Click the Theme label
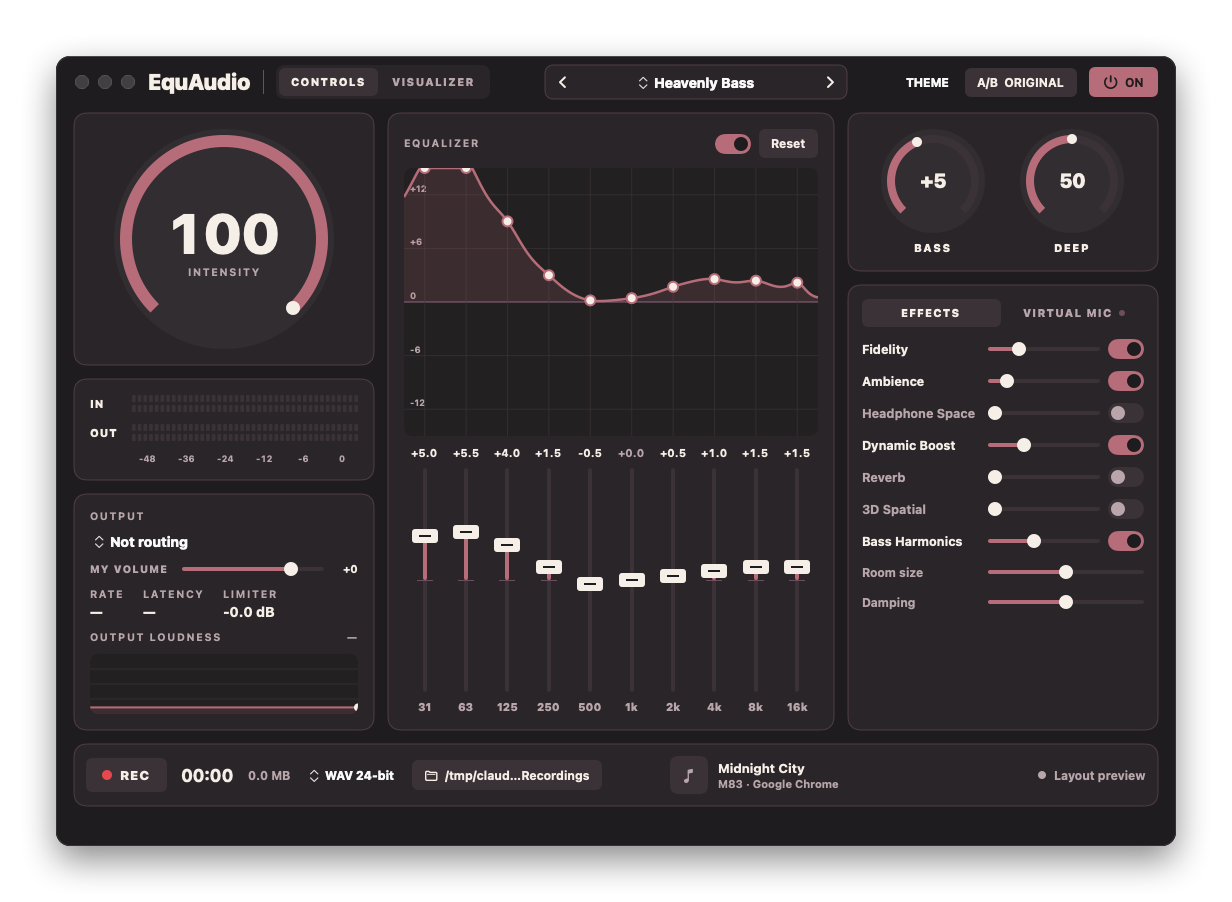Viewport: 1232px width, 902px height. click(x=927, y=83)
